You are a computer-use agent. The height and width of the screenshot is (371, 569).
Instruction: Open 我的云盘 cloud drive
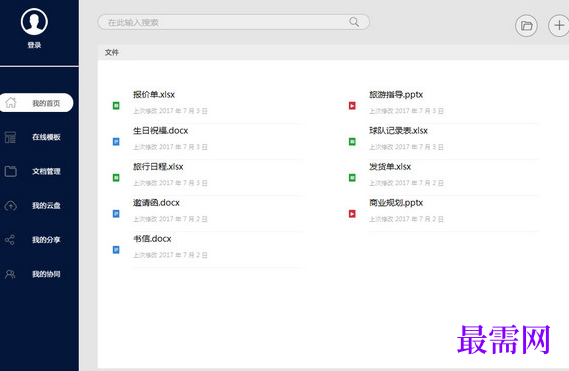tap(46, 205)
